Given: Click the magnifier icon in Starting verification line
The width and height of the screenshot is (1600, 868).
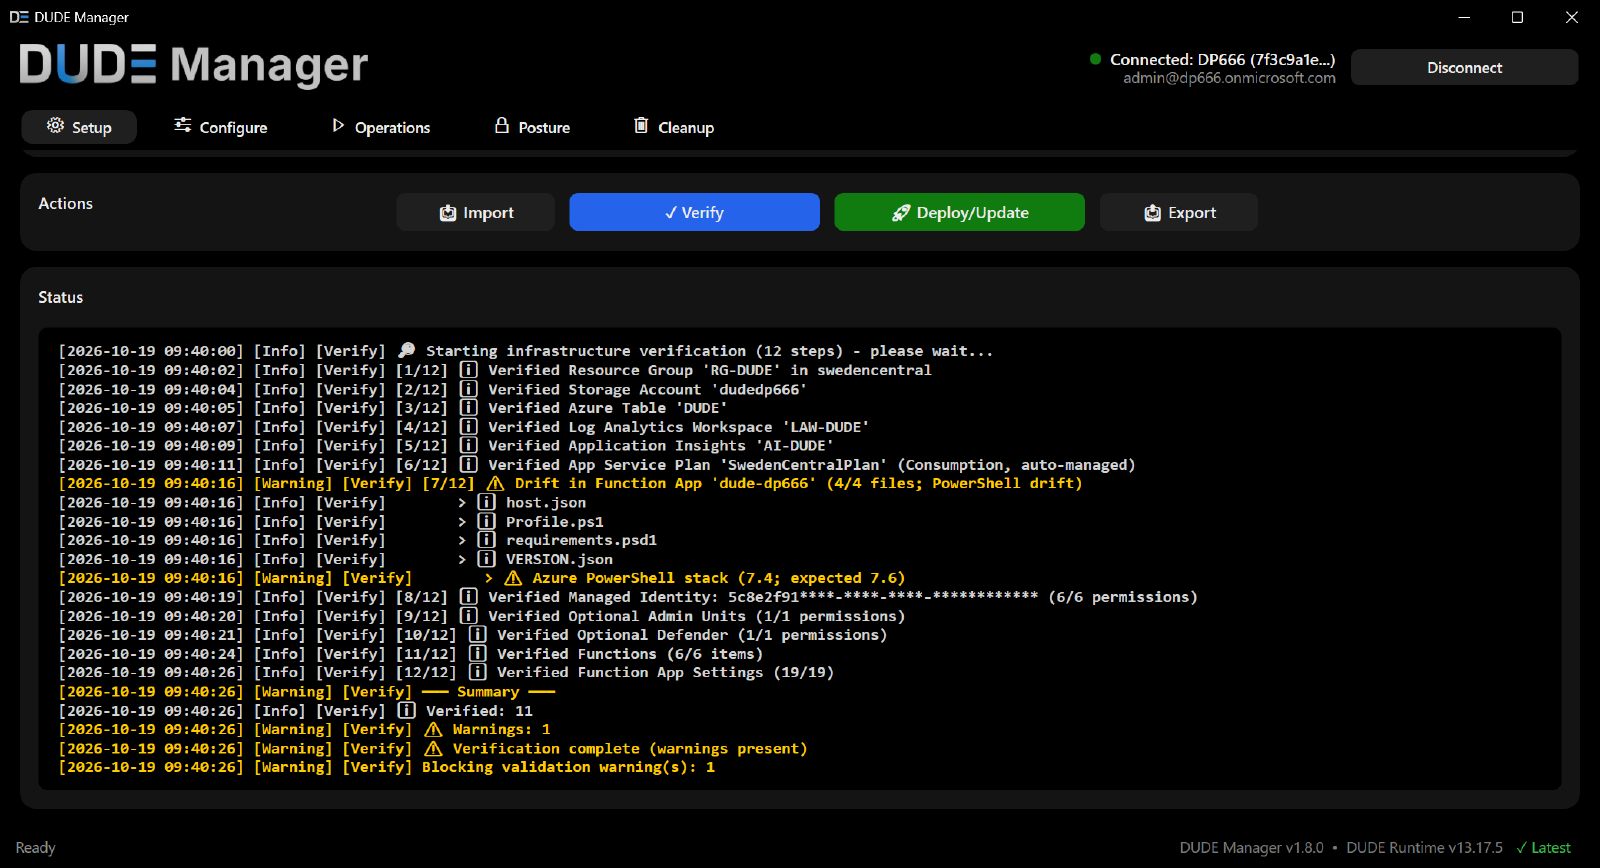Looking at the screenshot, I should (x=406, y=350).
